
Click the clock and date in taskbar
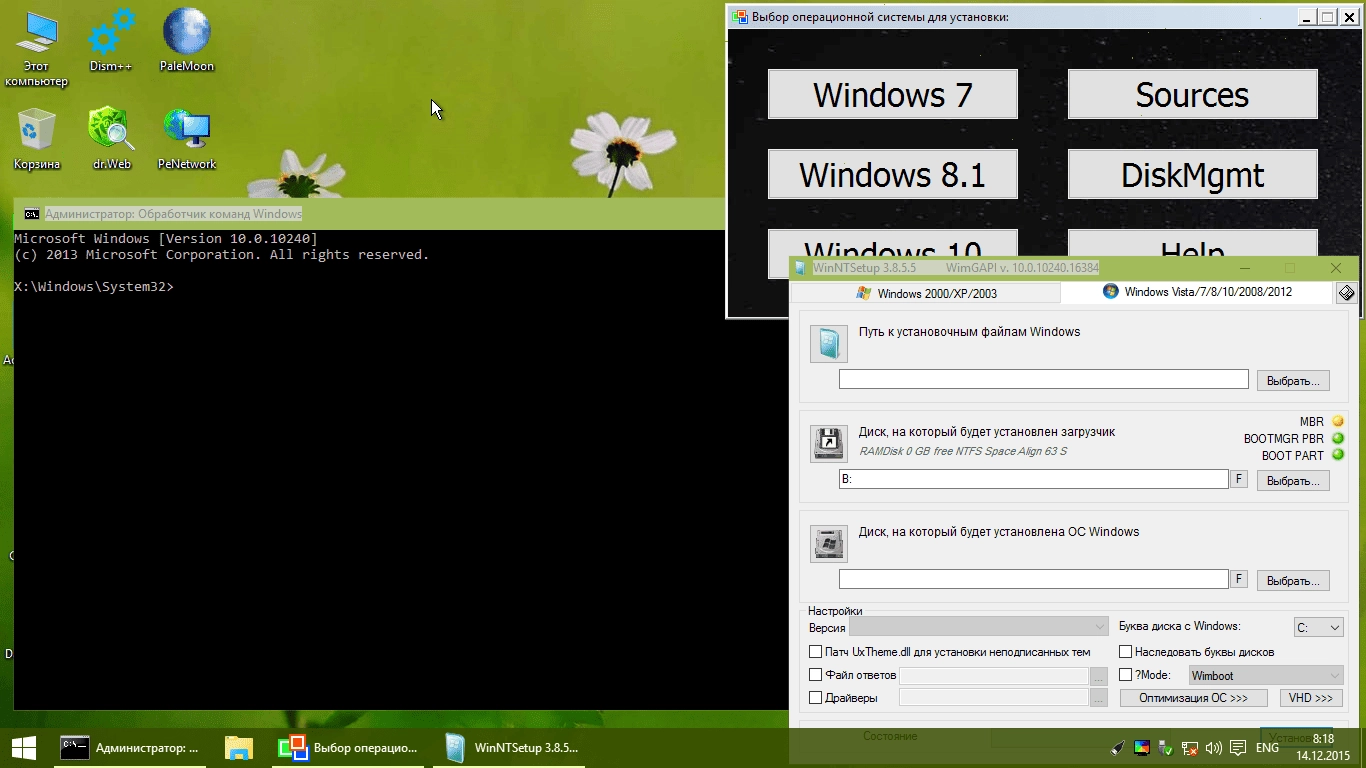(1324, 747)
